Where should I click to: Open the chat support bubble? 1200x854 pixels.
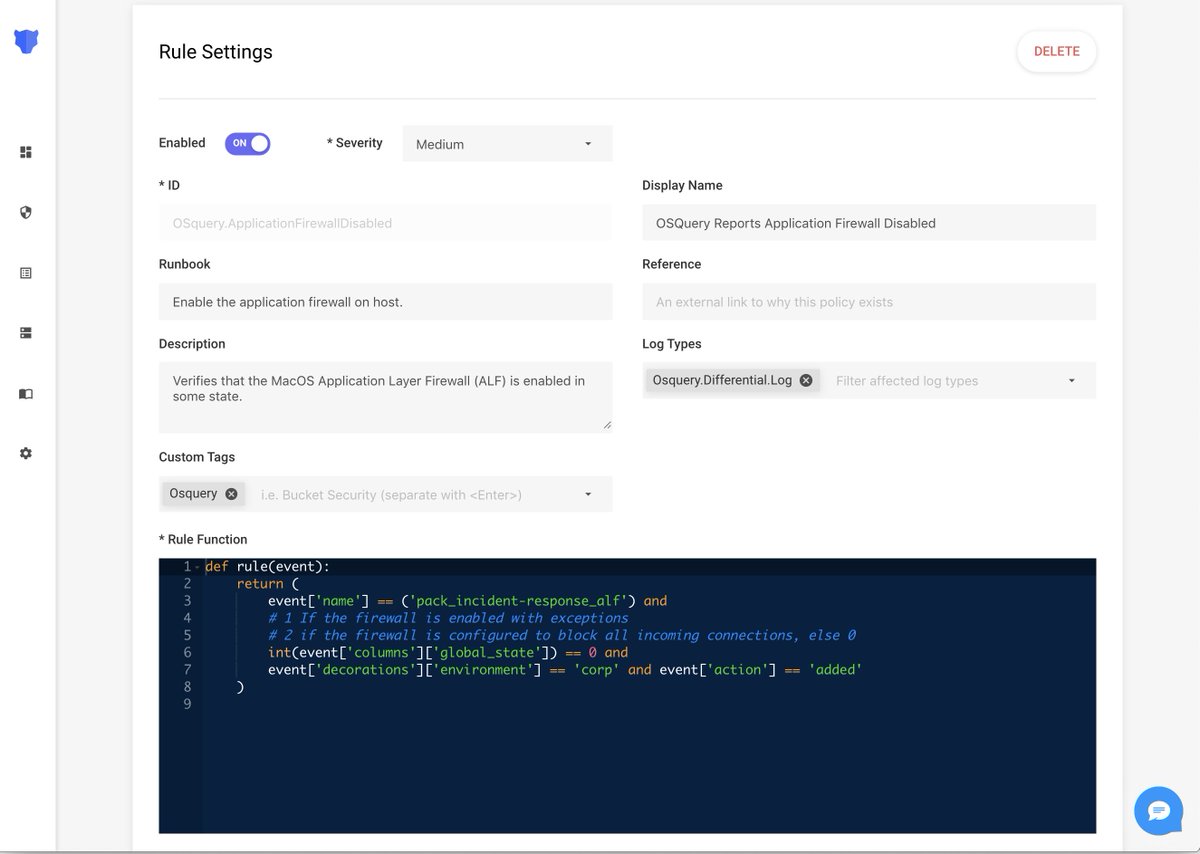click(x=1158, y=811)
